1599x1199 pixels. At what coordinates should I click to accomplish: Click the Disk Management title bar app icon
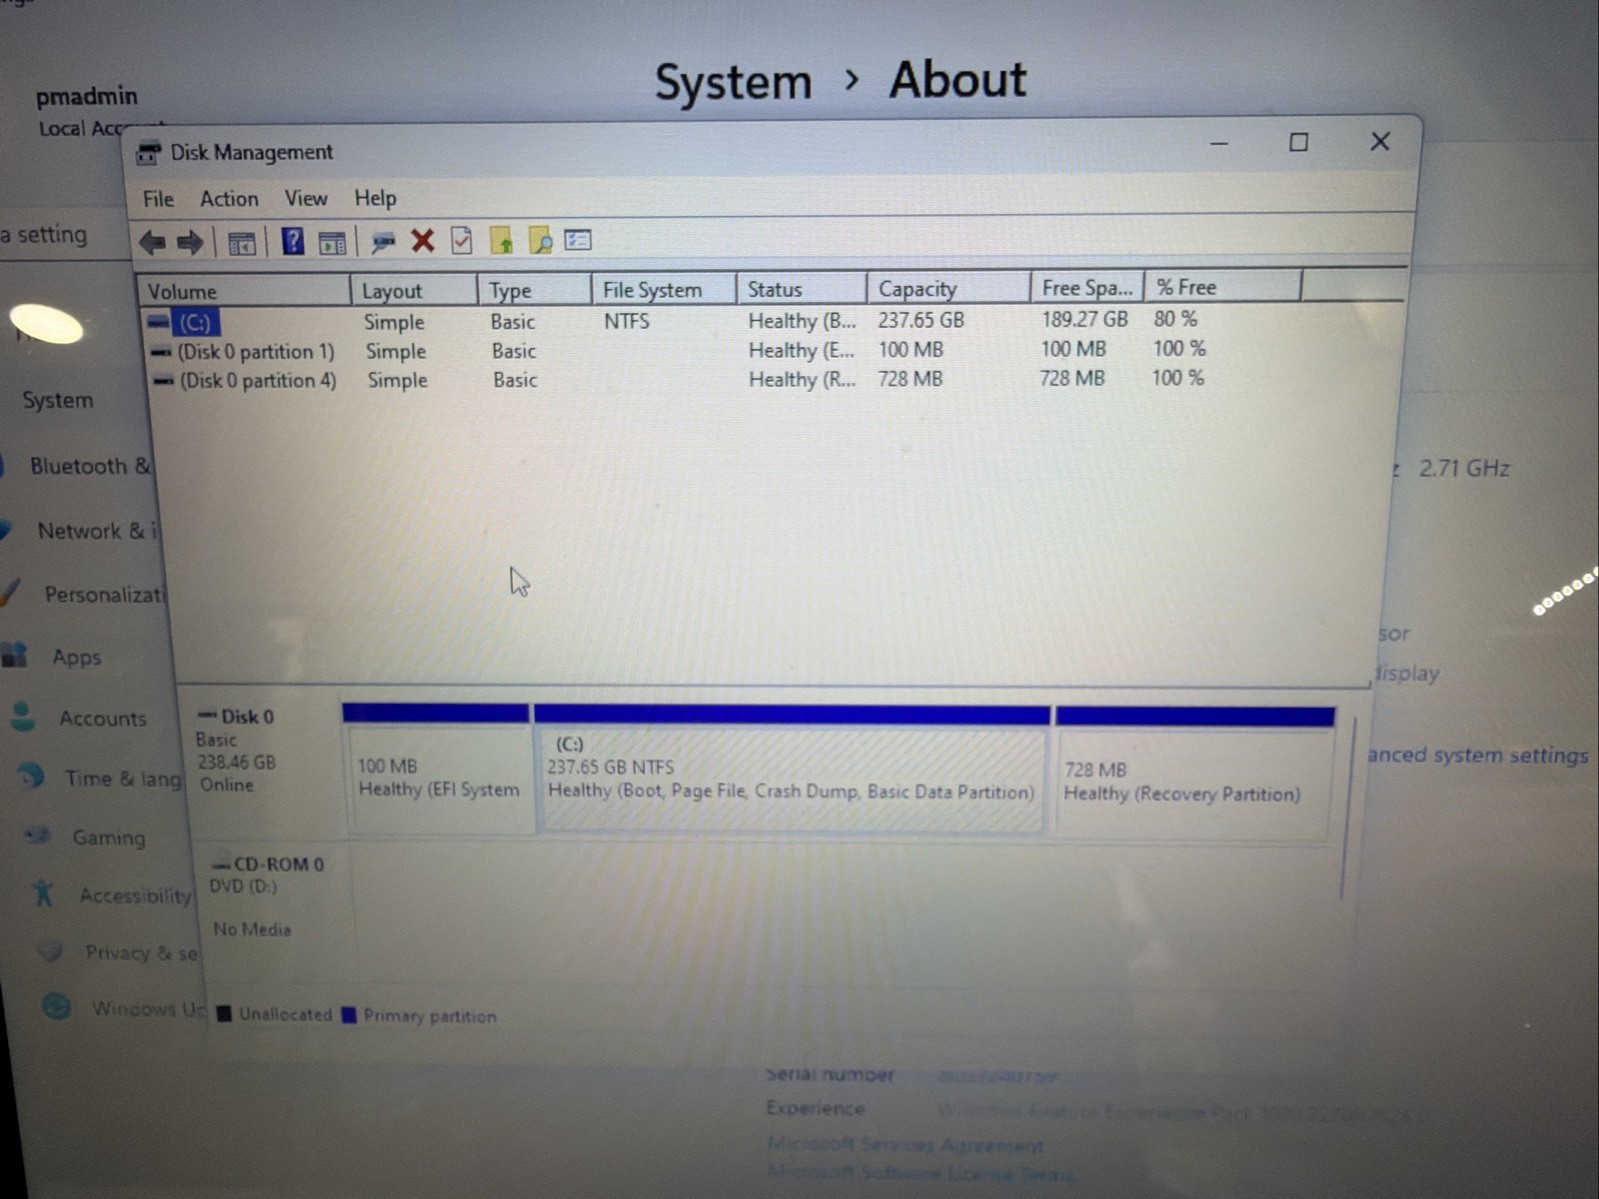click(148, 153)
